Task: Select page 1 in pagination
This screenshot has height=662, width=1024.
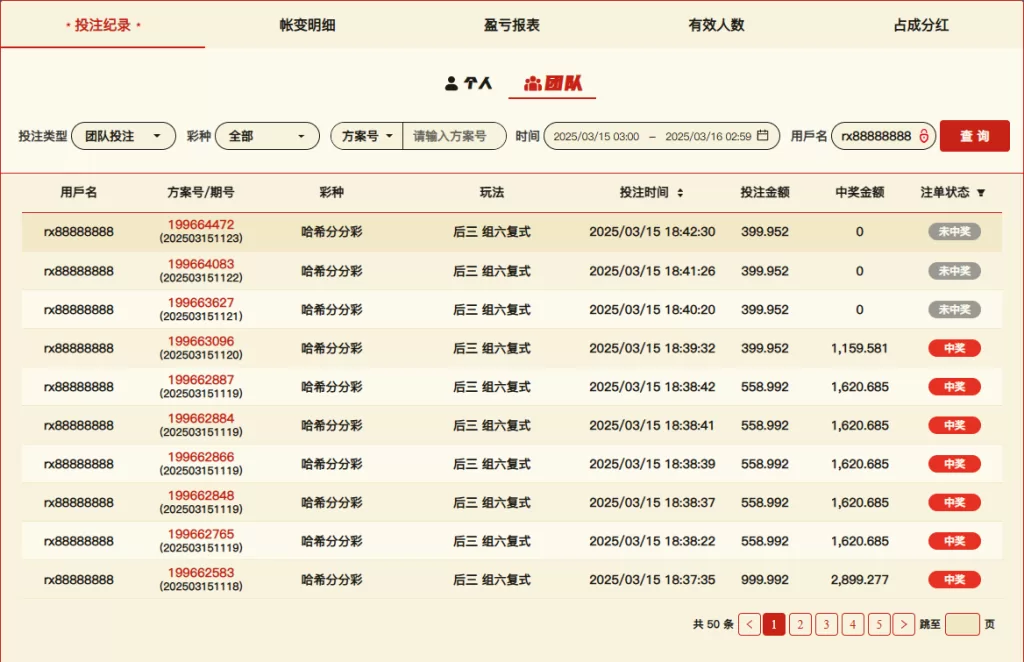Action: [774, 624]
